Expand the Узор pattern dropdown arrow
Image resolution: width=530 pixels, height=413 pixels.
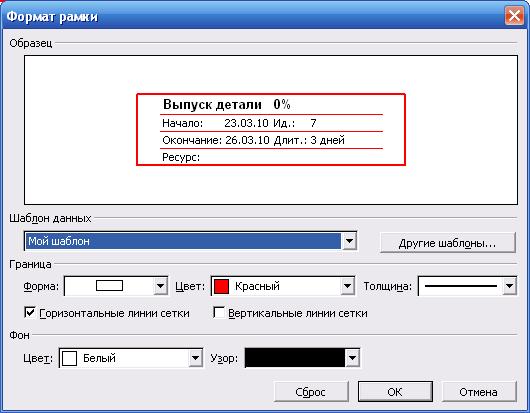(352, 358)
